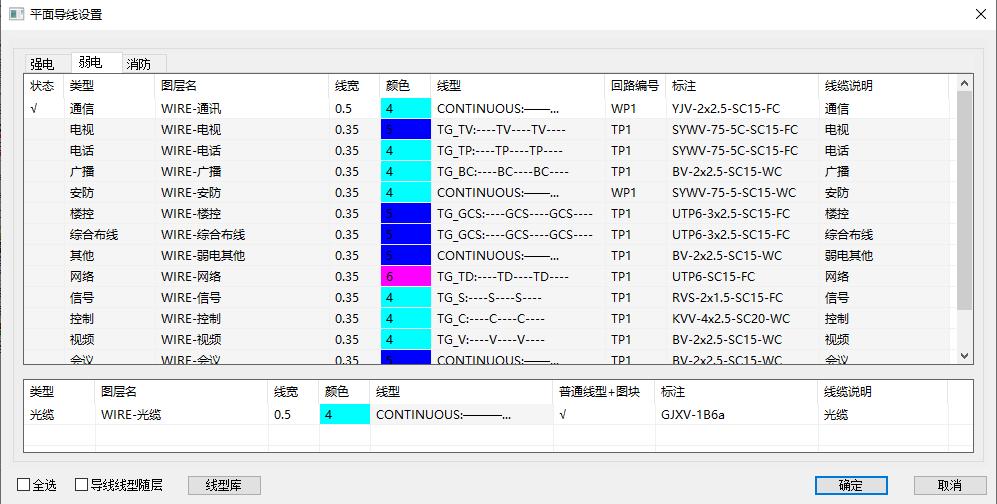Open the 线型库 linetype library

[x=225, y=485]
